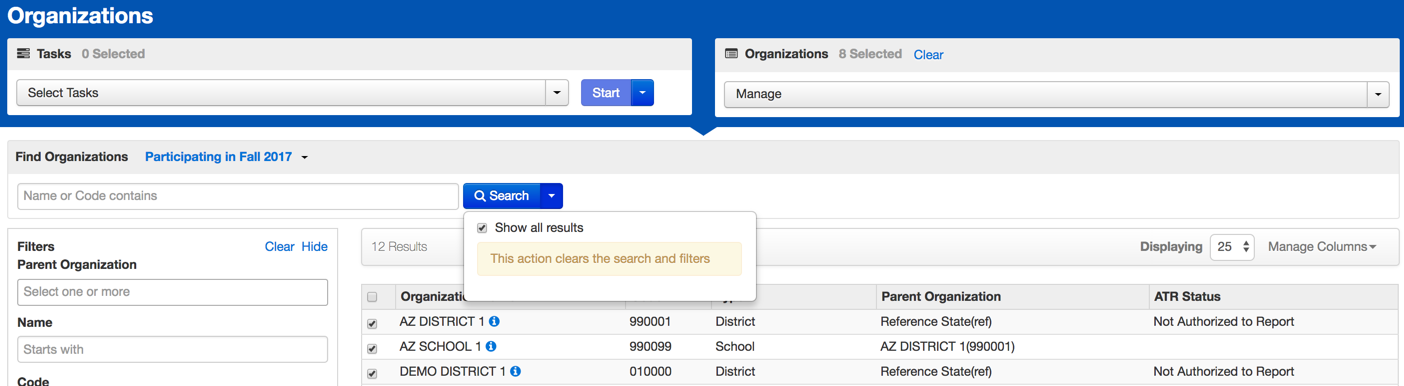Open the Manage Columns menu

tap(1322, 247)
